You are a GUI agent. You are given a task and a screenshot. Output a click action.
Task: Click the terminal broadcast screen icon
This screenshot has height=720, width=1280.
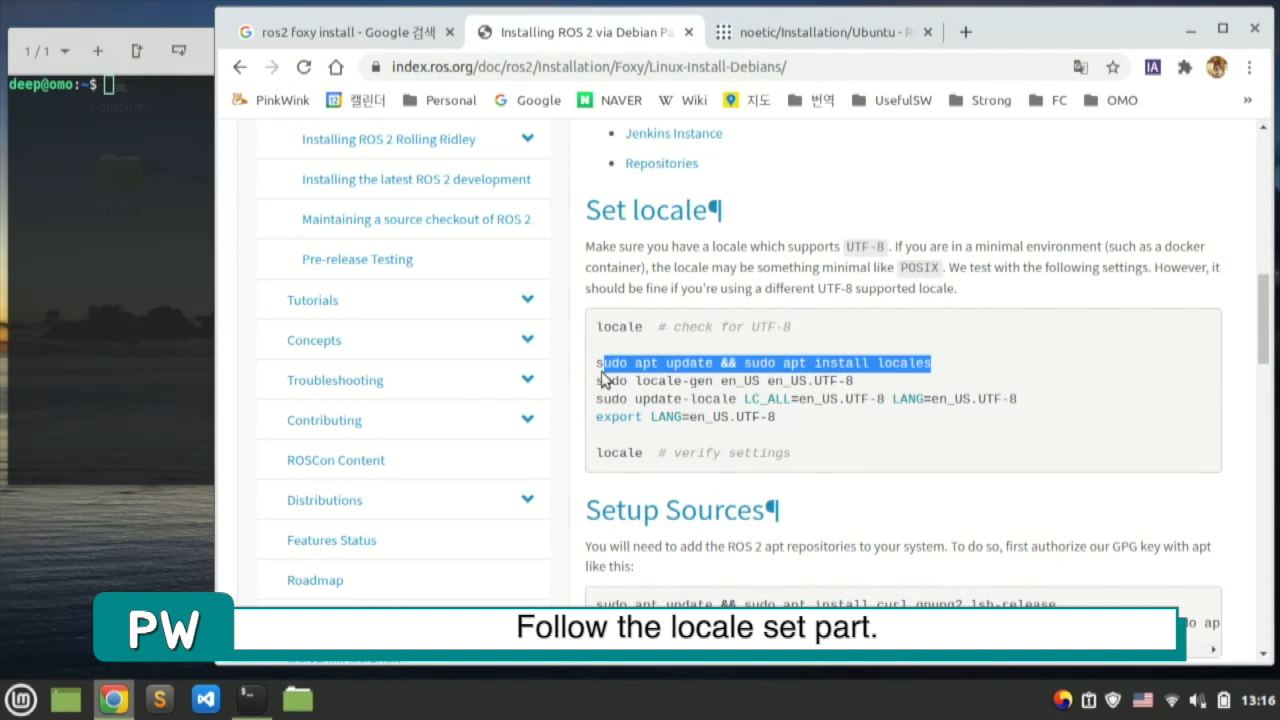click(179, 51)
